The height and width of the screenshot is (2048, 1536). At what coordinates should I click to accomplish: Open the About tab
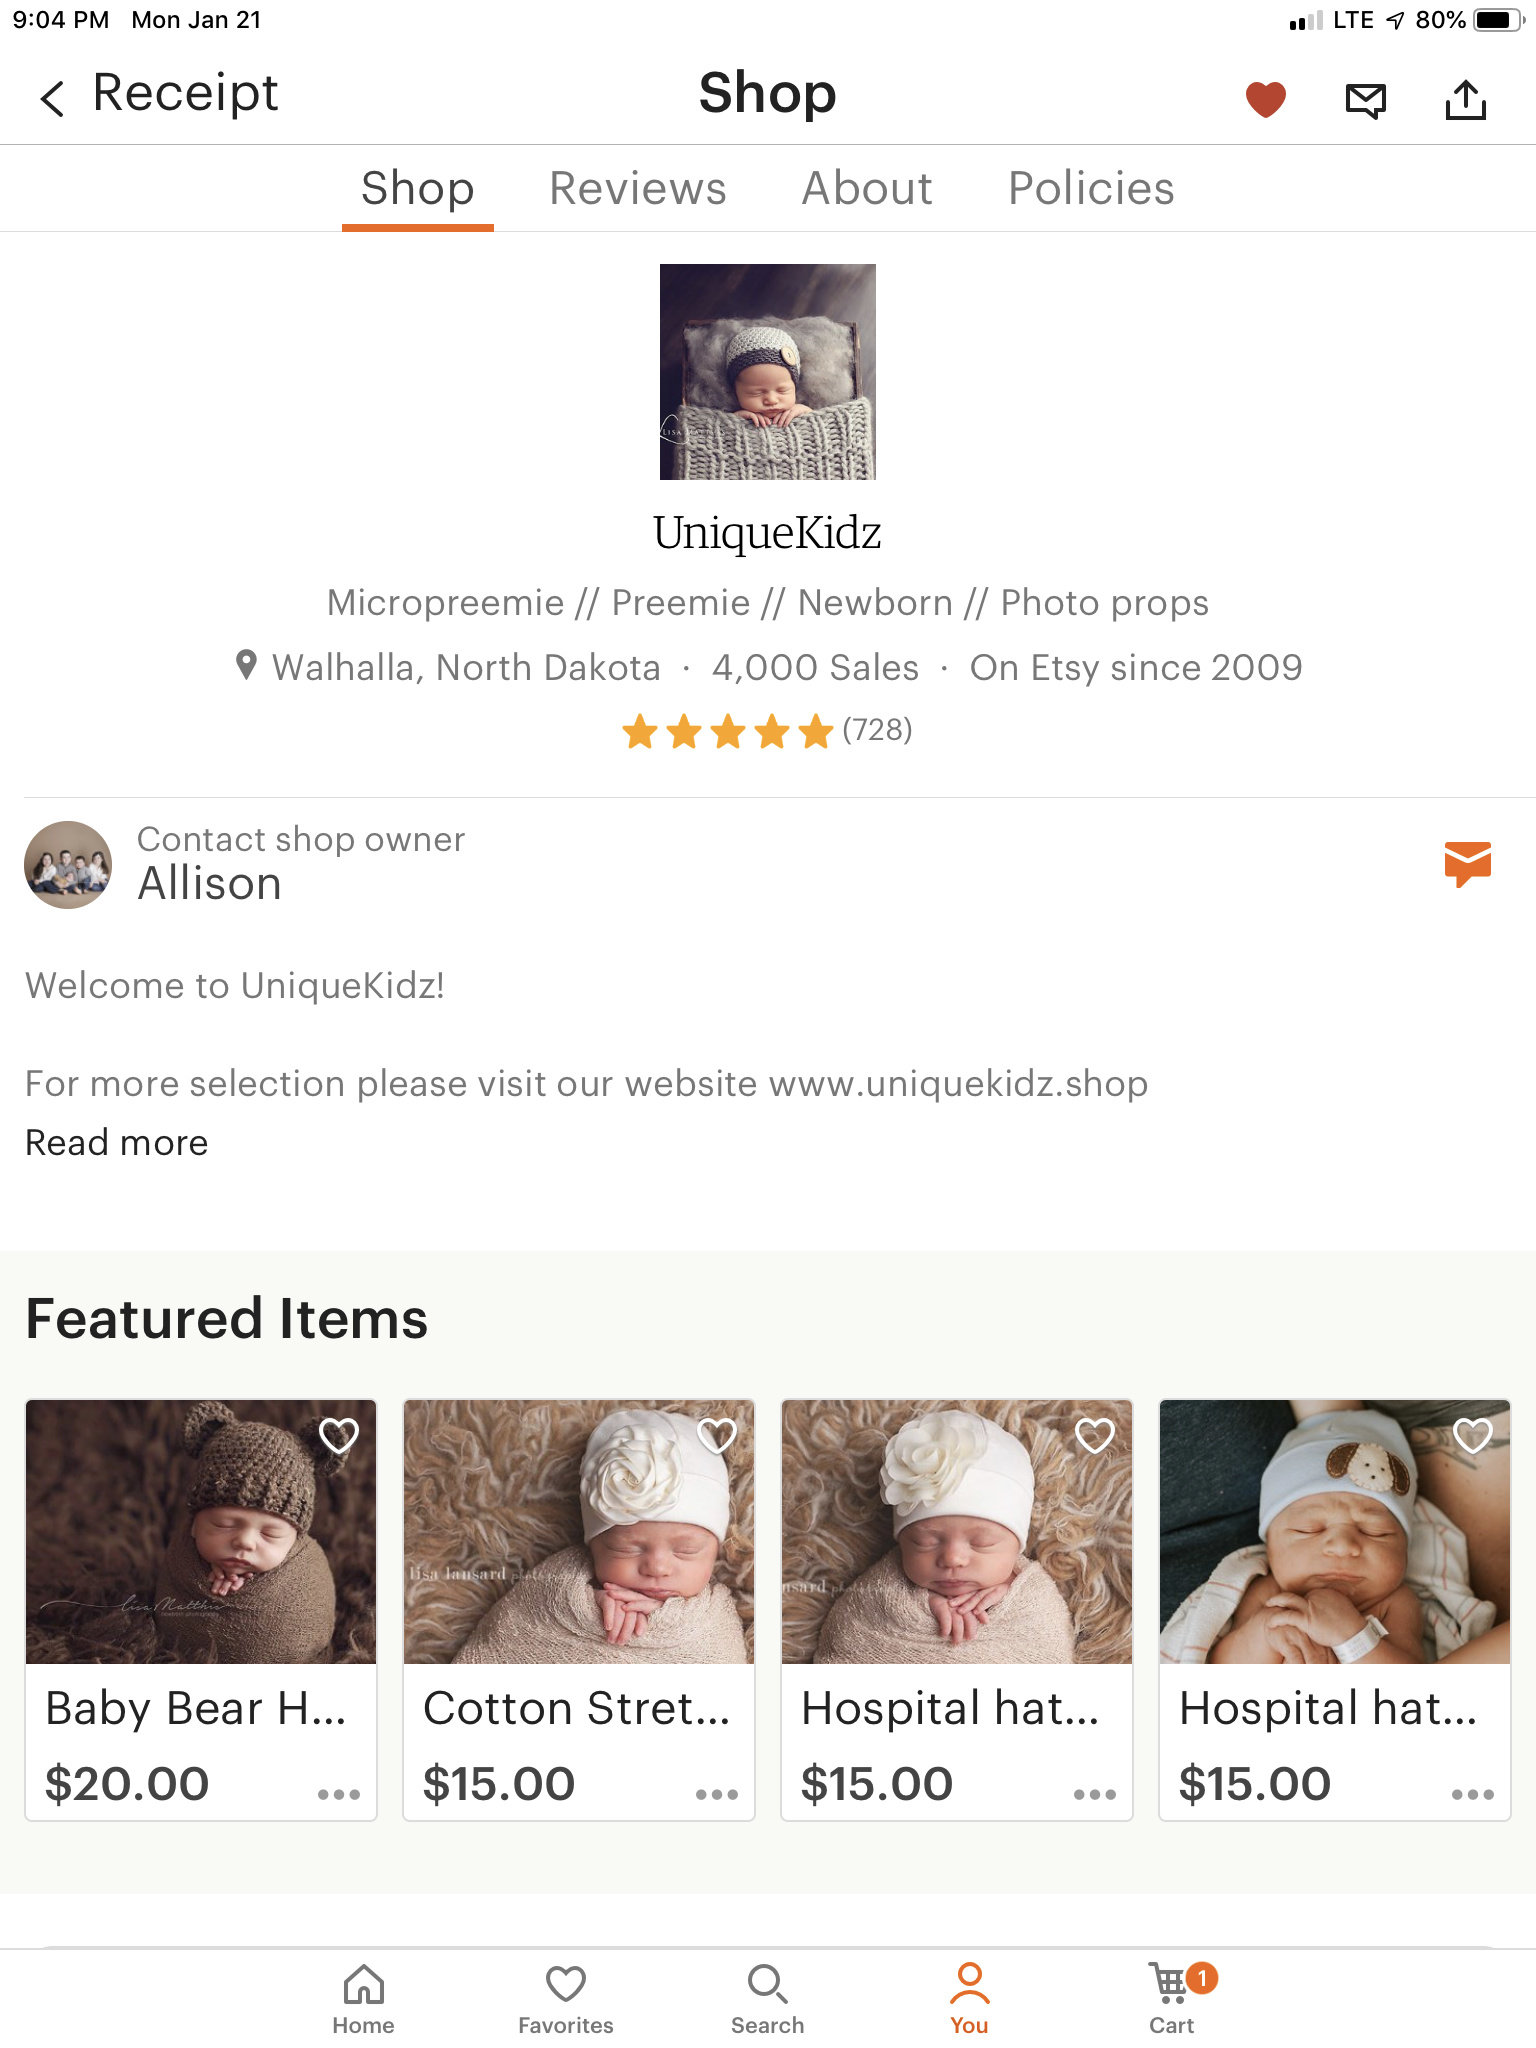(x=867, y=188)
